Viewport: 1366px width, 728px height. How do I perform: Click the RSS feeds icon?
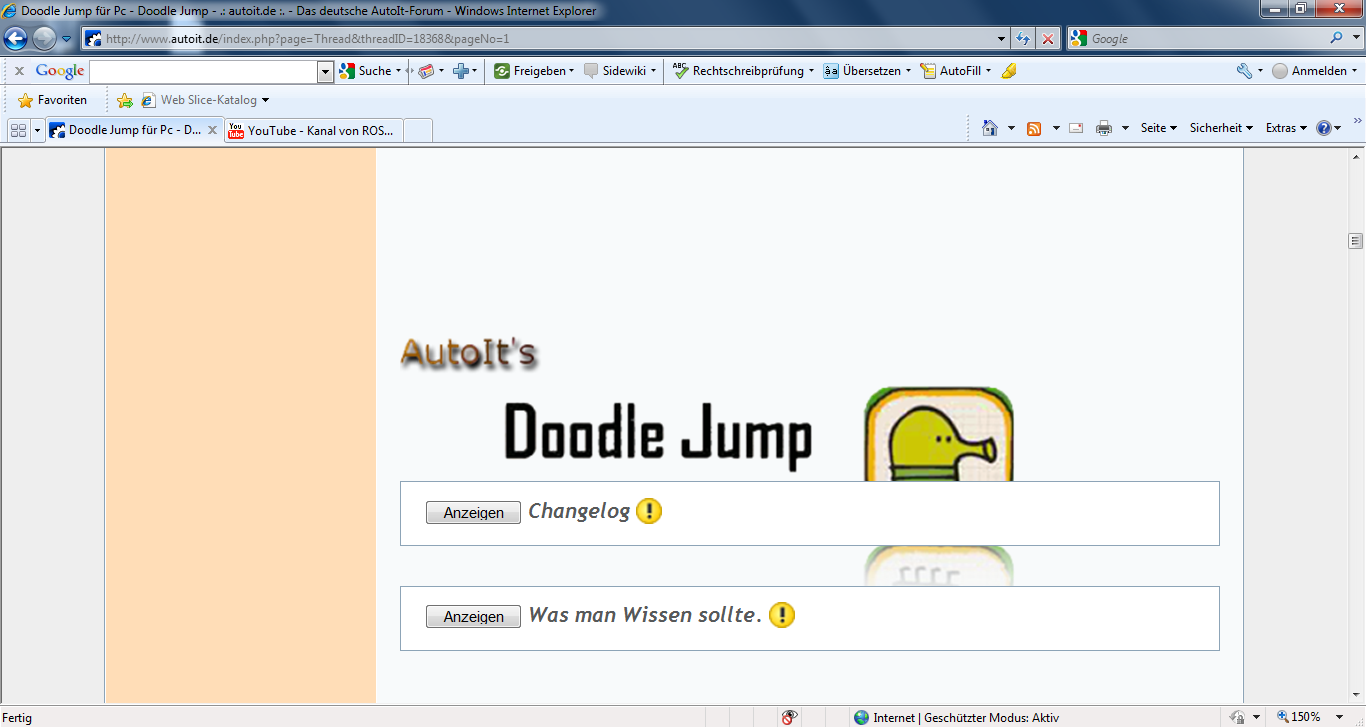[1034, 128]
